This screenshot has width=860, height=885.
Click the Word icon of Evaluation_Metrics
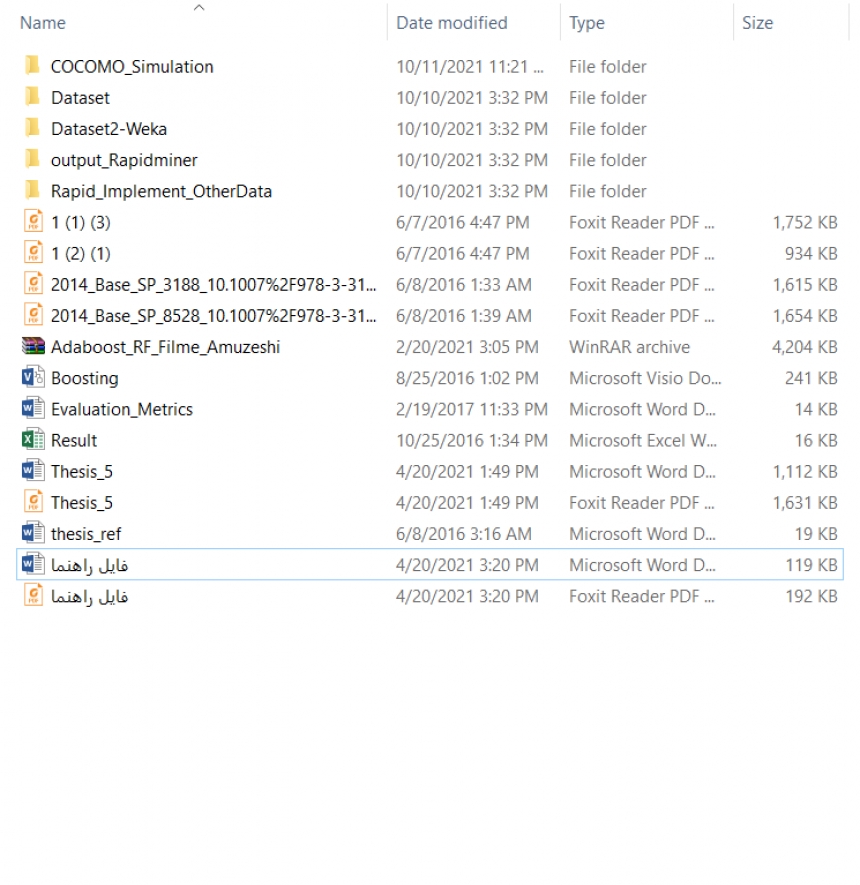[x=33, y=408]
